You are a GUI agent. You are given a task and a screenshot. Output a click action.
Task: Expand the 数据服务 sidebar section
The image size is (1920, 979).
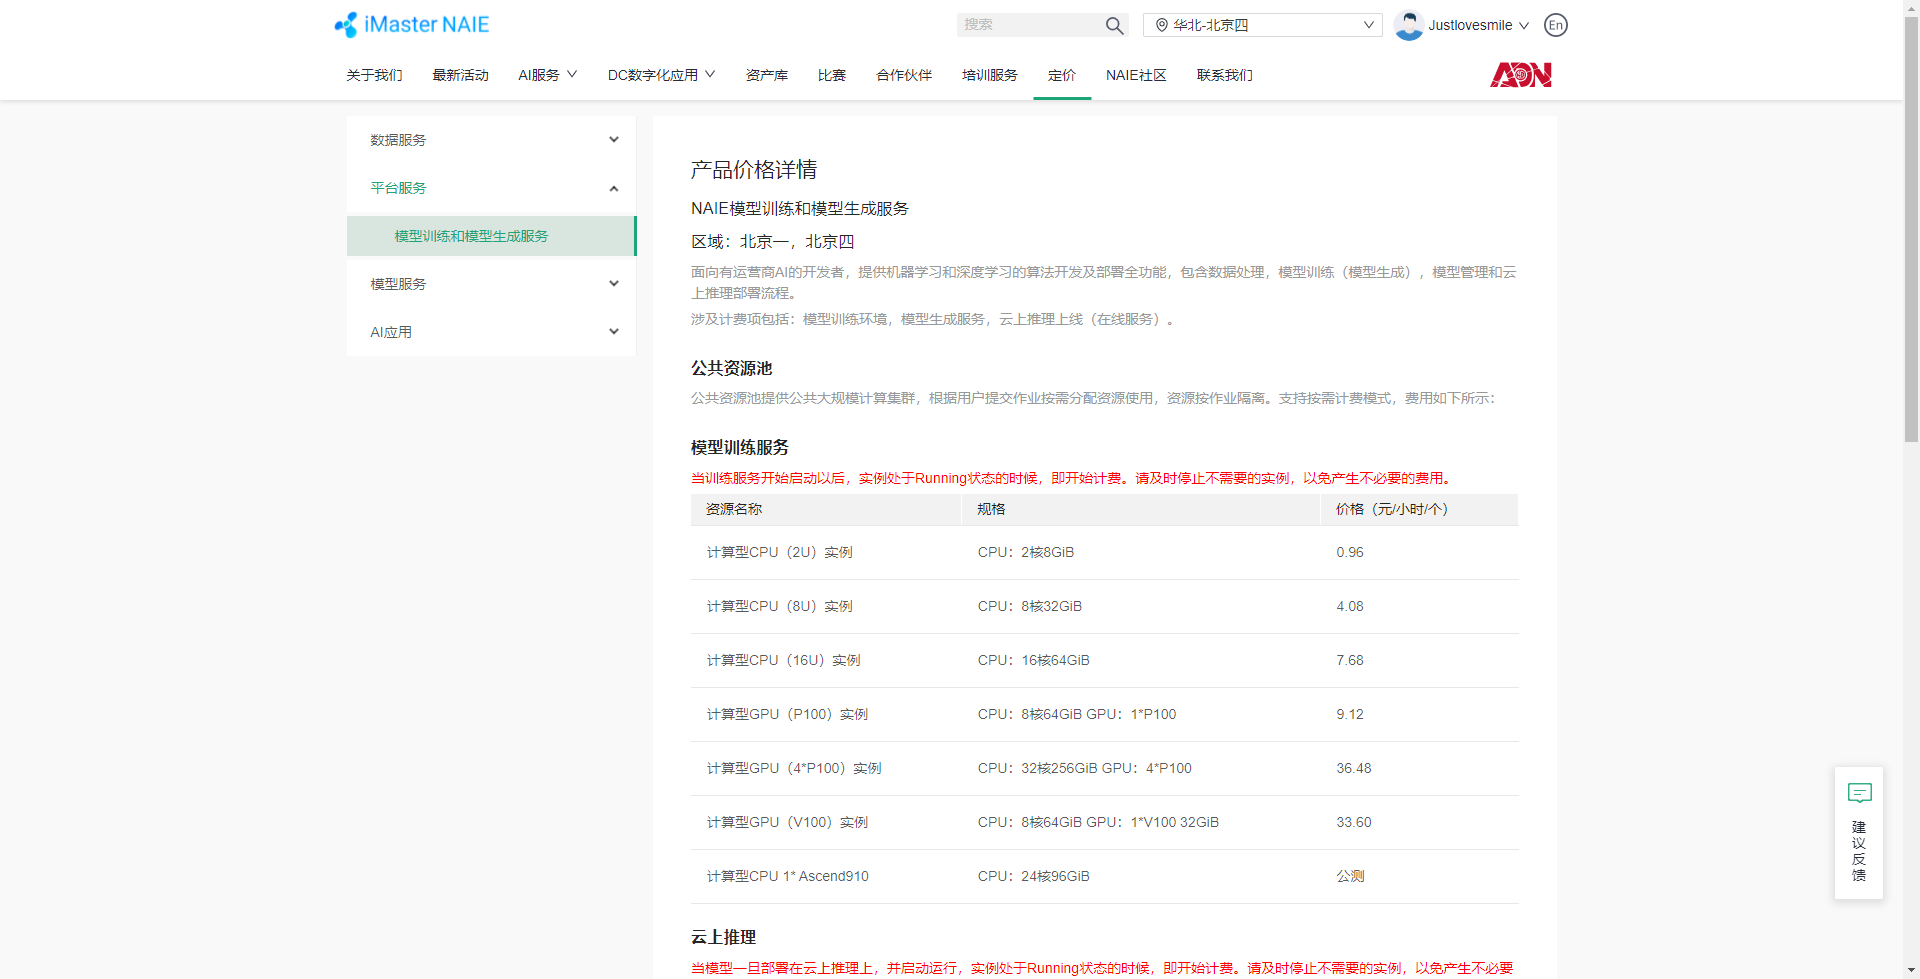491,140
